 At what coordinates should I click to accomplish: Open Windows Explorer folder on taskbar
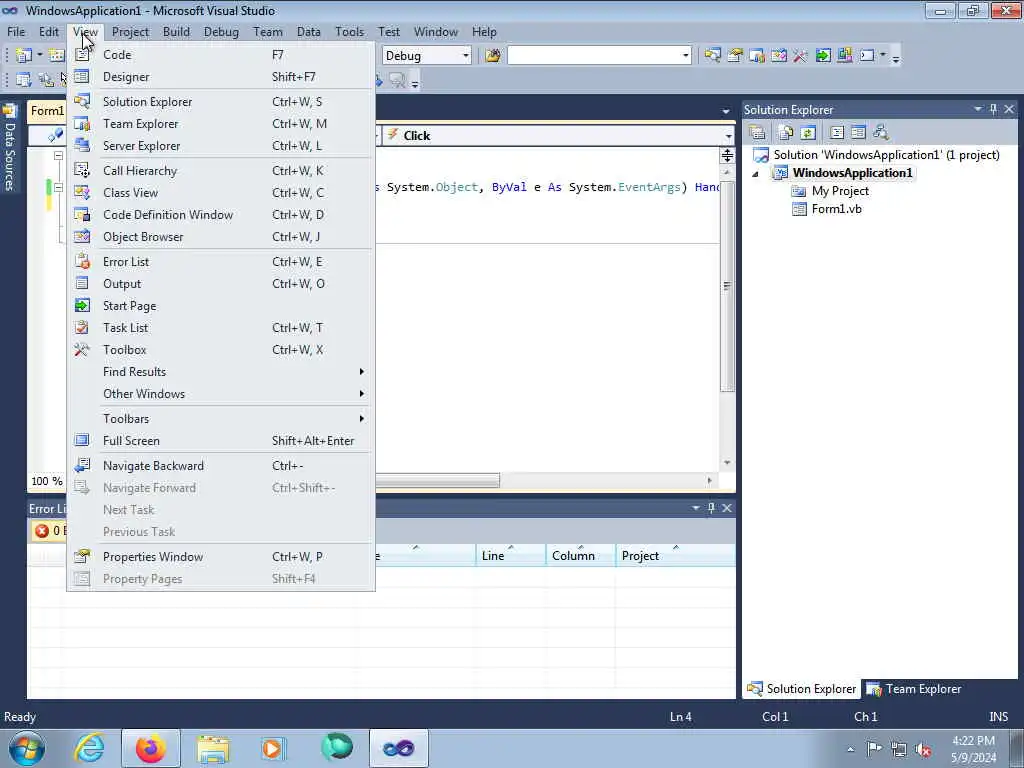213,748
